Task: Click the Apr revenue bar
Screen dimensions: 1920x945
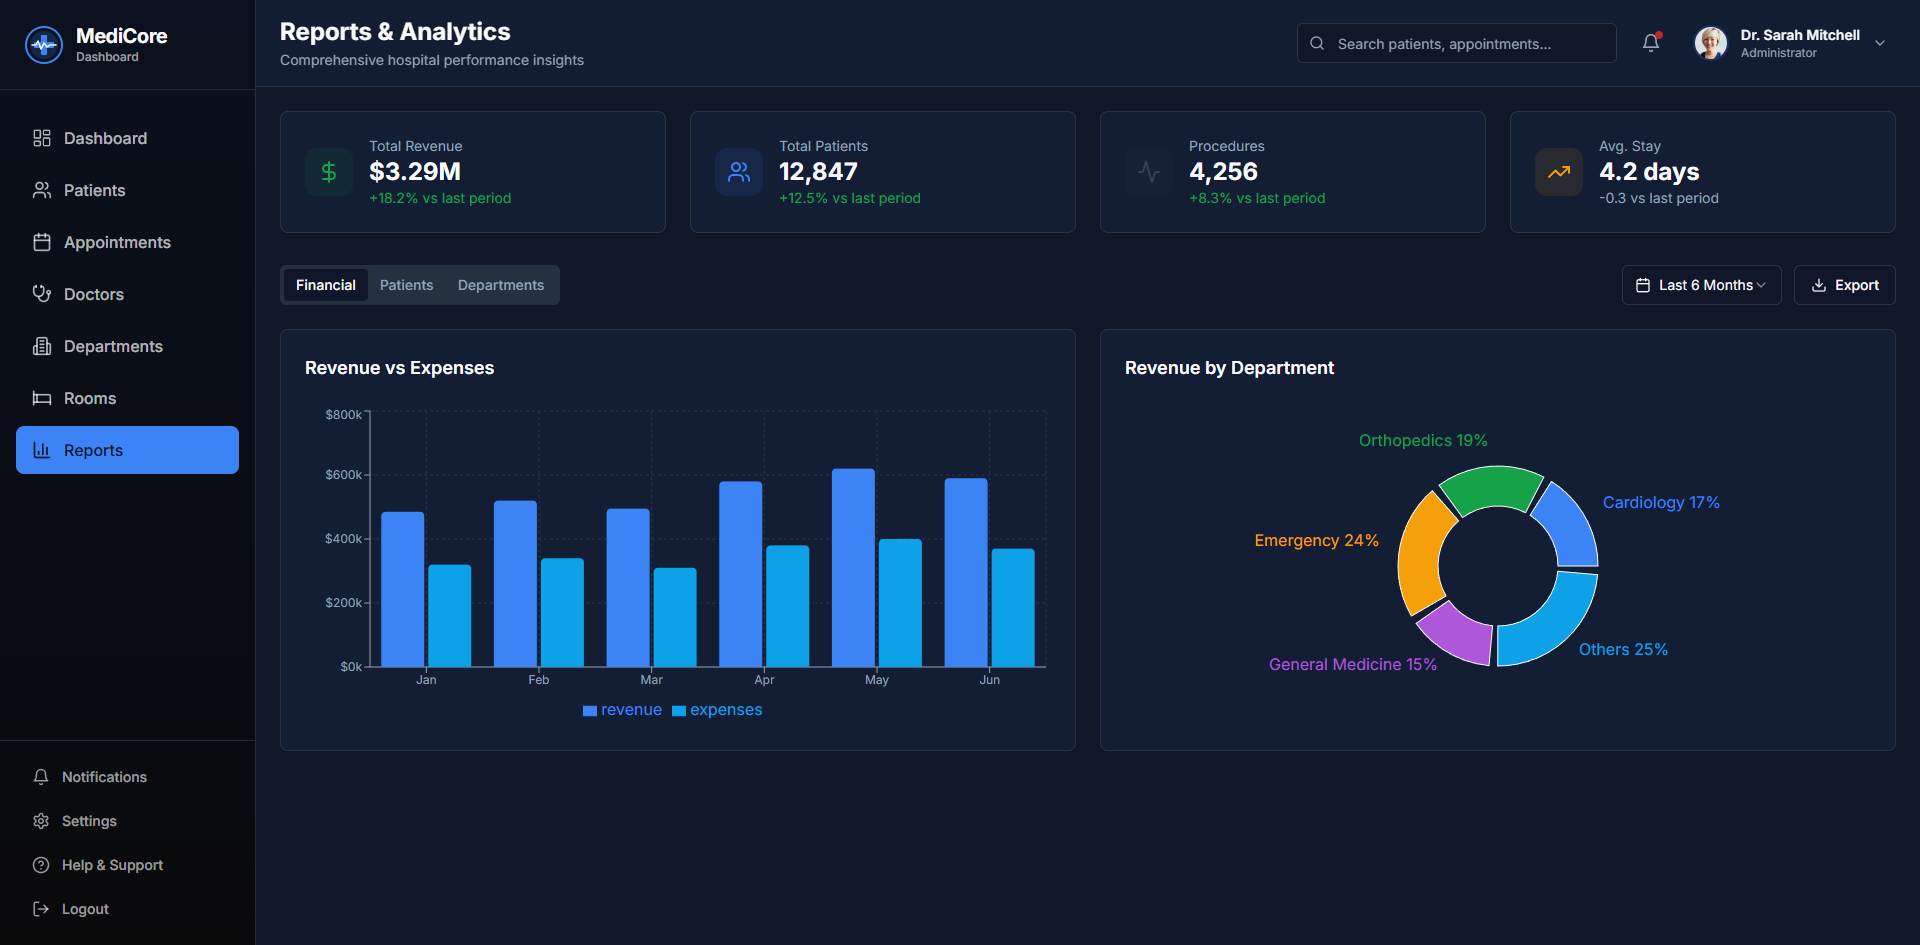Action: click(x=740, y=574)
